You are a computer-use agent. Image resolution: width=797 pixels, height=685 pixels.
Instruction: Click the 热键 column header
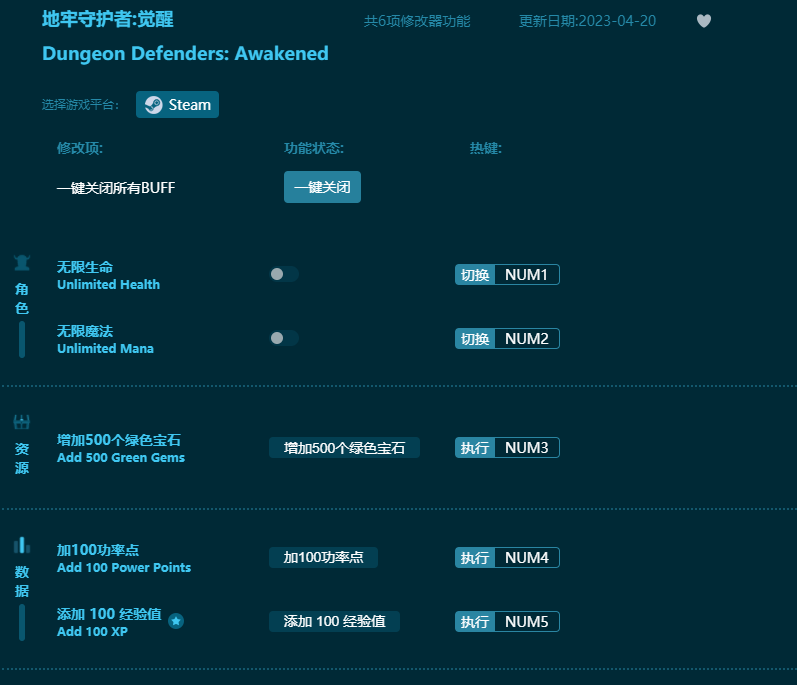pos(485,148)
